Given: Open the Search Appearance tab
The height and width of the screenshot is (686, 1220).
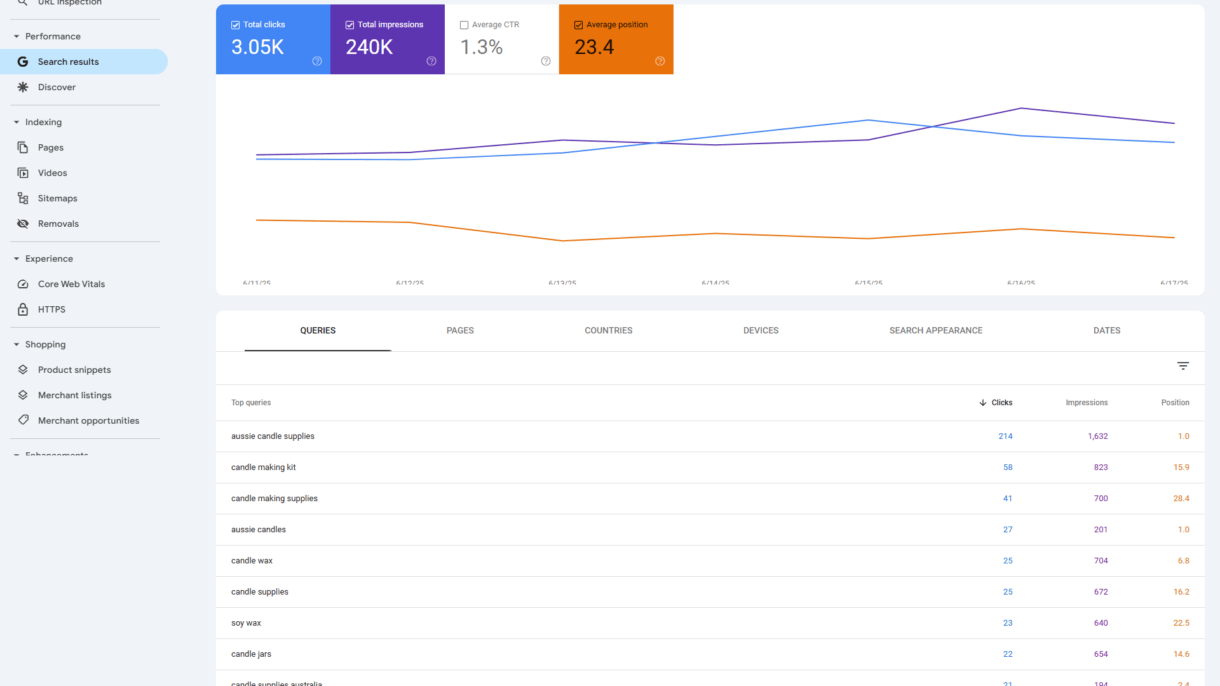Looking at the screenshot, I should pos(935,331).
